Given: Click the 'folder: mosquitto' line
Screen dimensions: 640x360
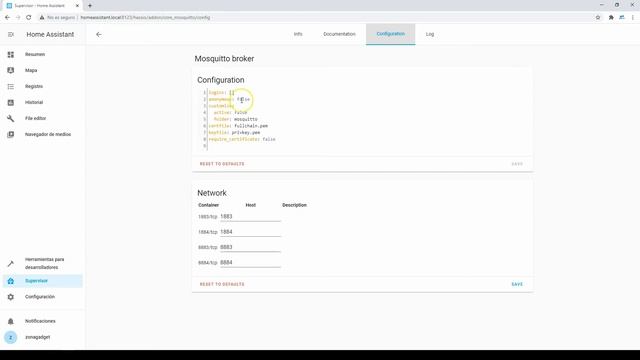Looking at the screenshot, I should tap(236, 119).
